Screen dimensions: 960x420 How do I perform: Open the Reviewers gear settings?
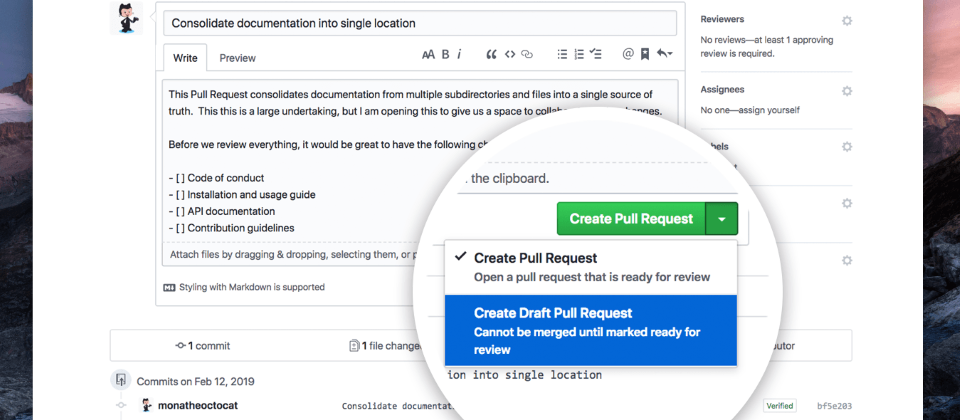[847, 21]
